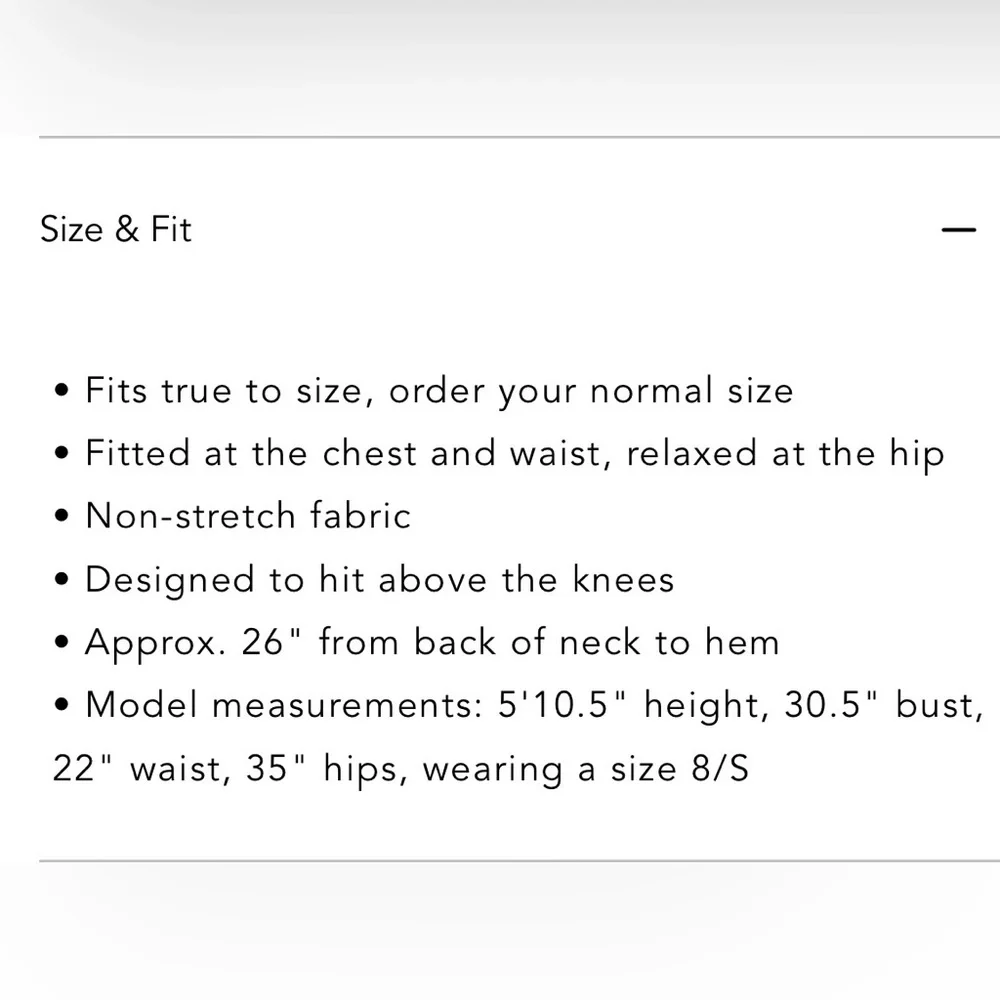
Task: Click the bullet before "Fits true to size"
Action: pyautogui.click(x=62, y=391)
